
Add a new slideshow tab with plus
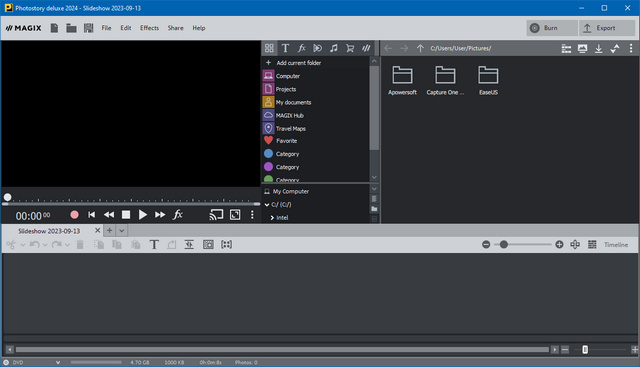coord(109,231)
